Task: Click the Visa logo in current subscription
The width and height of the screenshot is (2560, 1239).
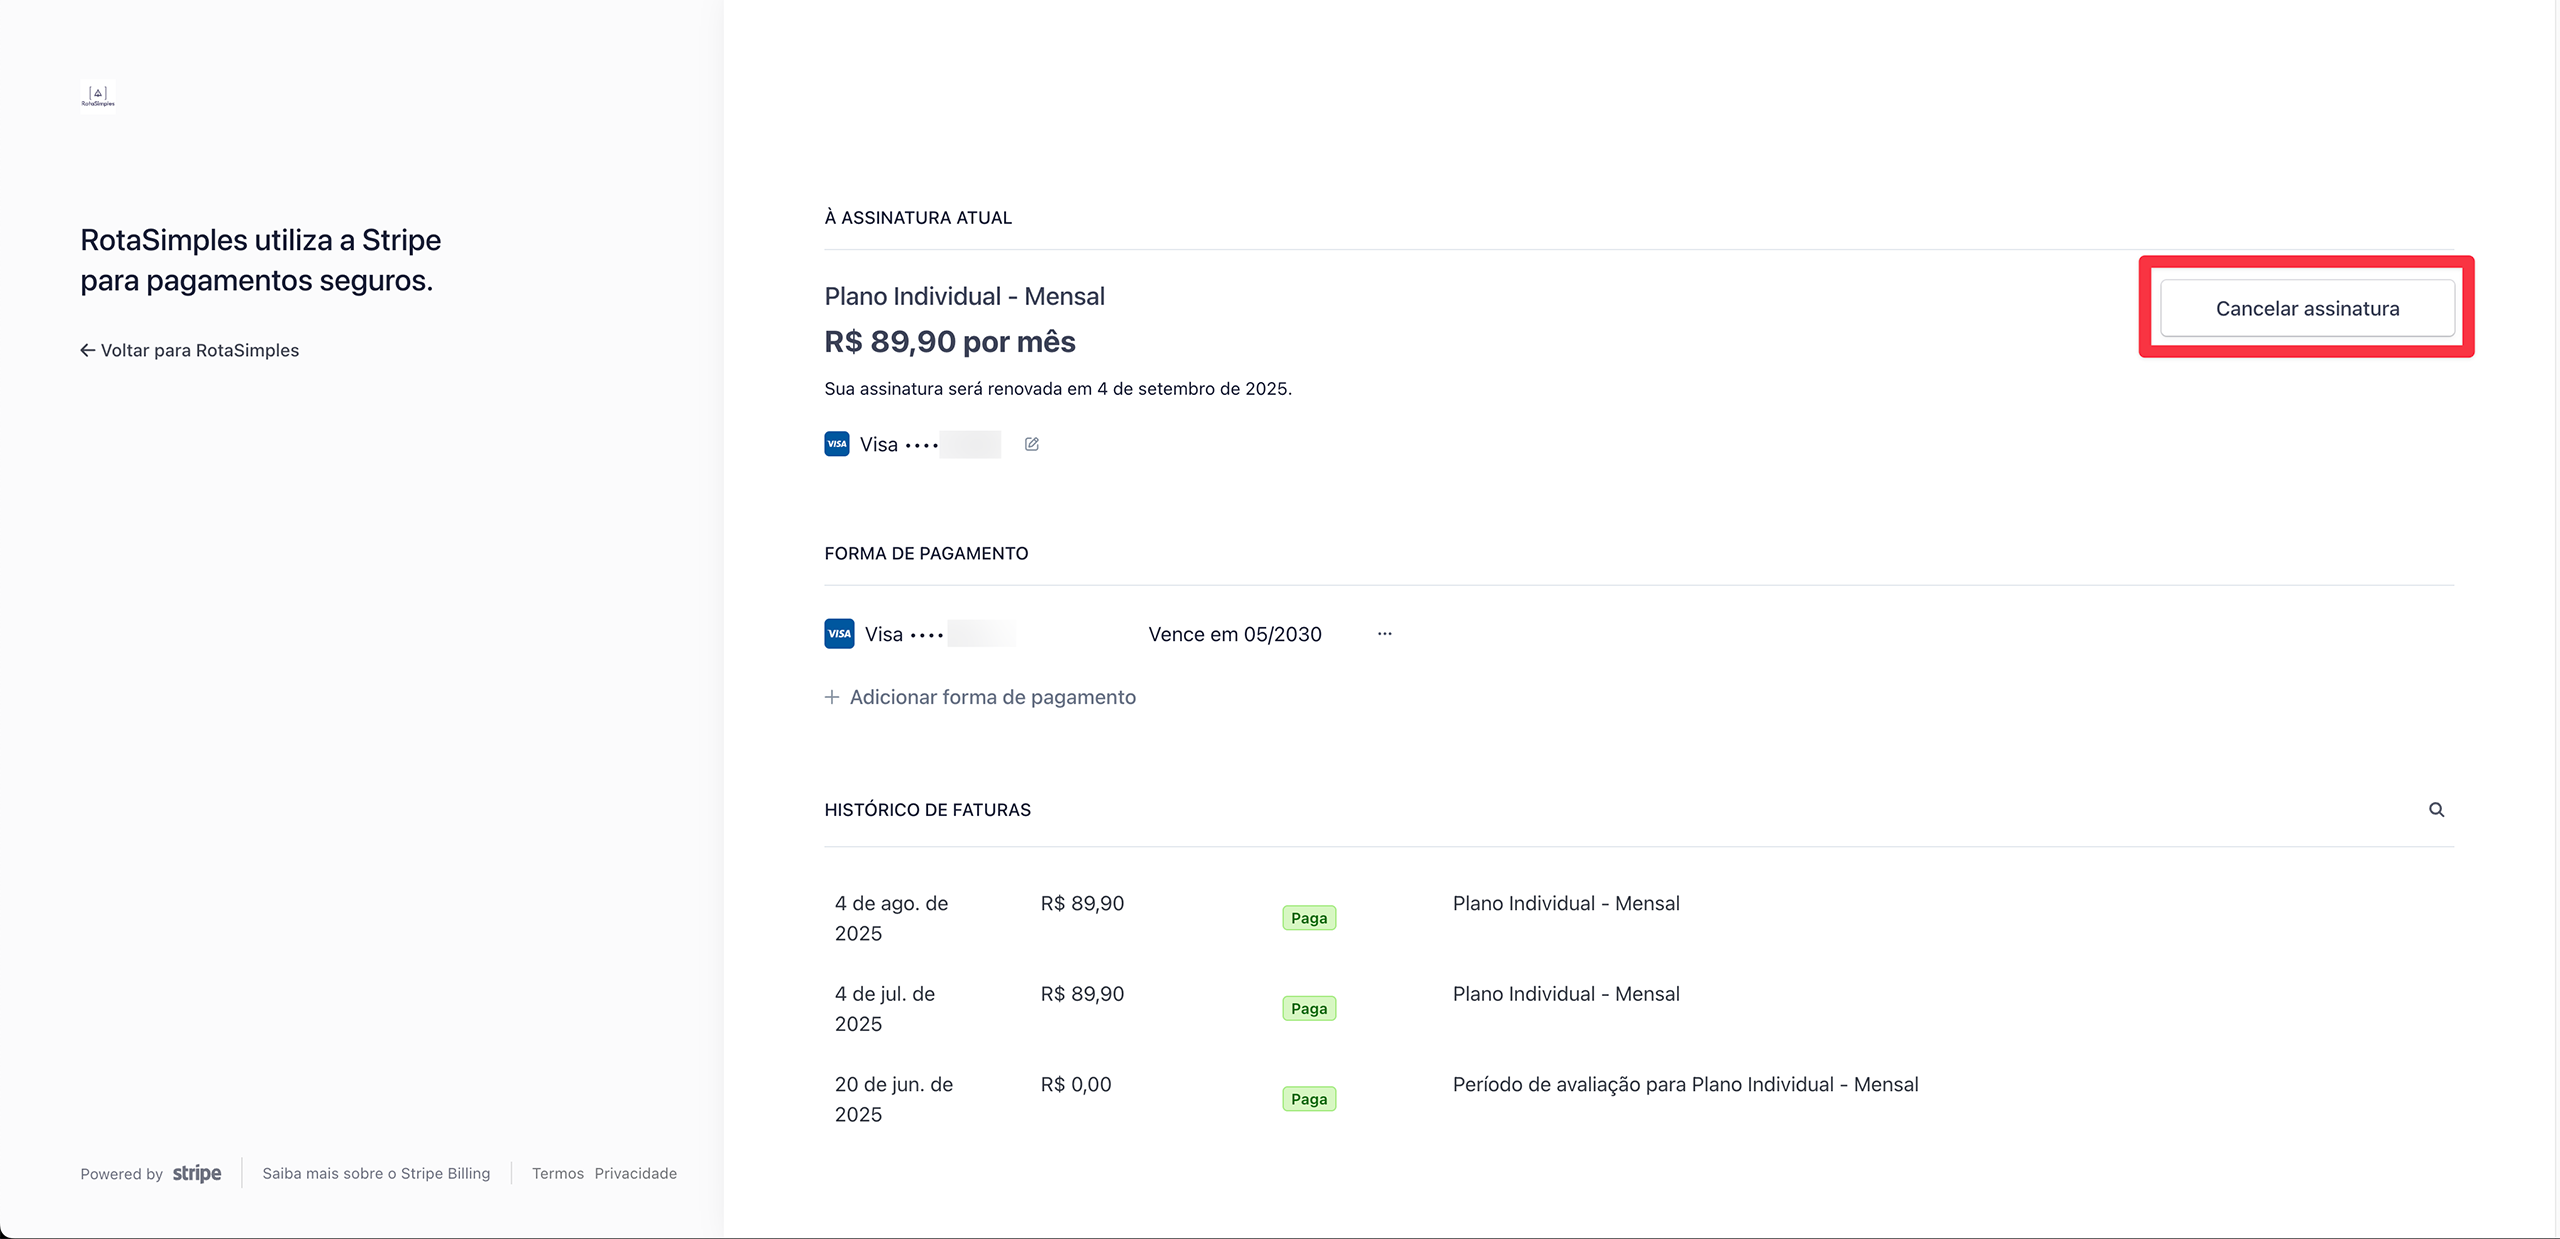Action: (837, 444)
